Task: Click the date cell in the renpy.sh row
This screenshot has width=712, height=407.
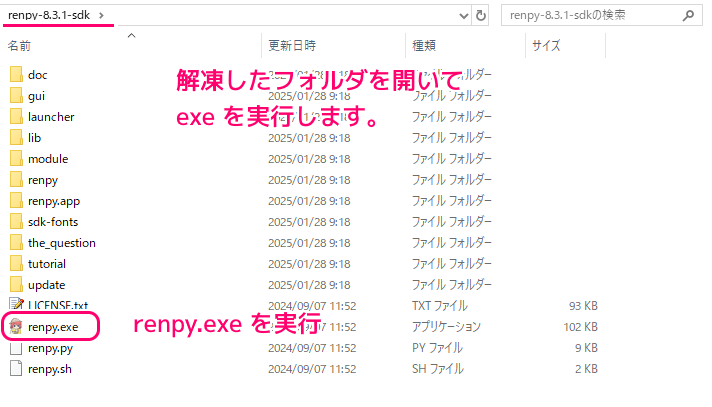Action: pyautogui.click(x=312, y=369)
